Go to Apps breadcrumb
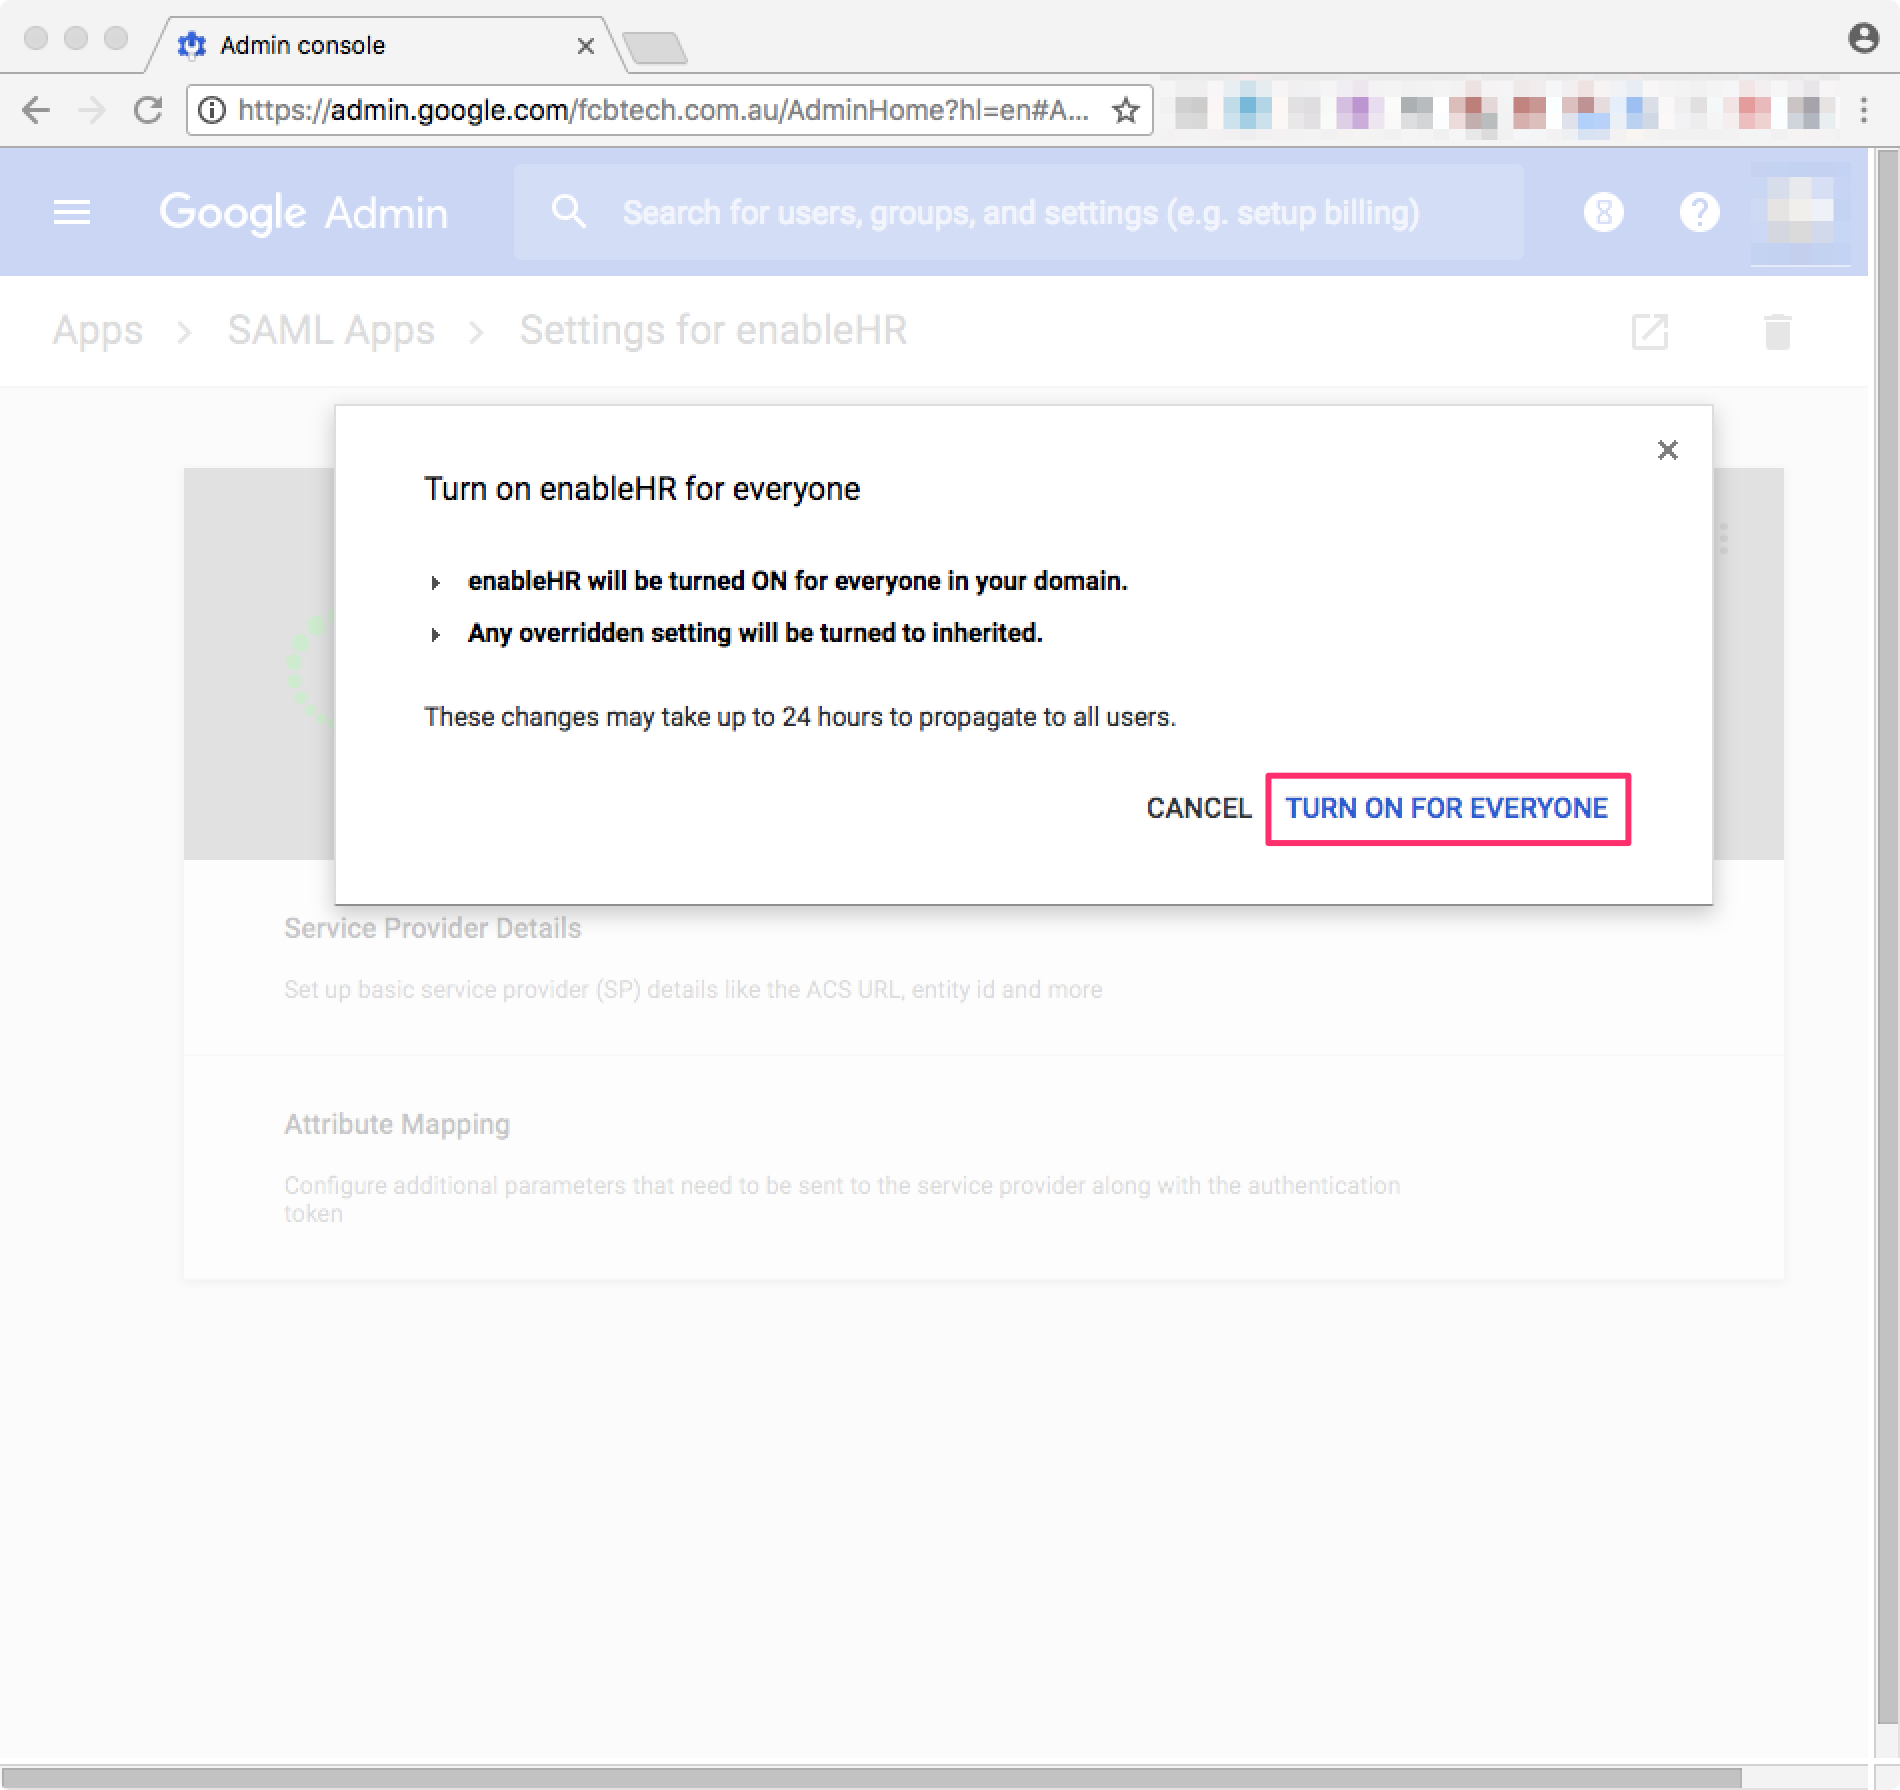 (x=98, y=330)
